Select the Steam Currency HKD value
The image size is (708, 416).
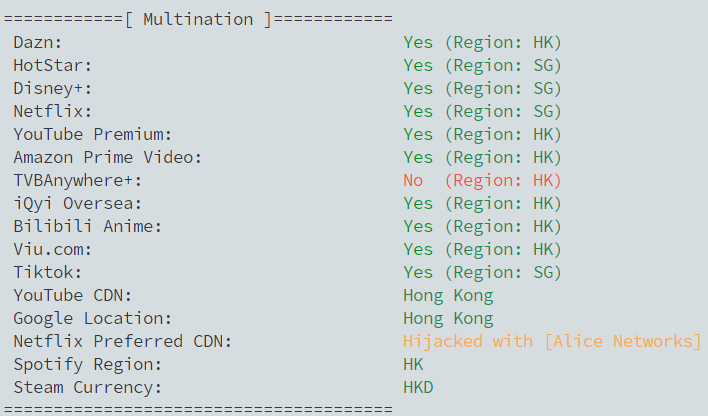418,388
